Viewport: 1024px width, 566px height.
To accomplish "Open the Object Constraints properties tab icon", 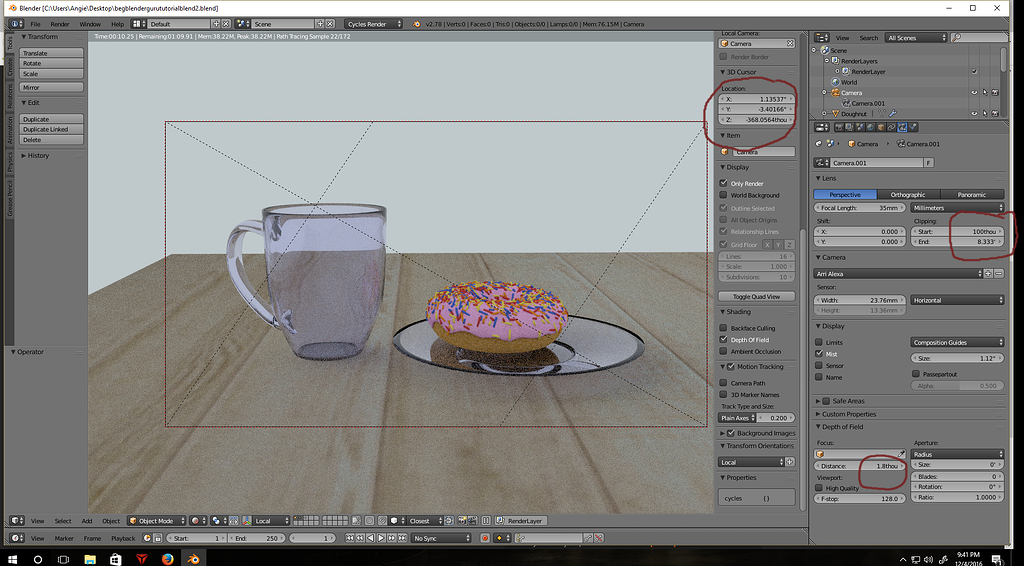I will coord(891,127).
